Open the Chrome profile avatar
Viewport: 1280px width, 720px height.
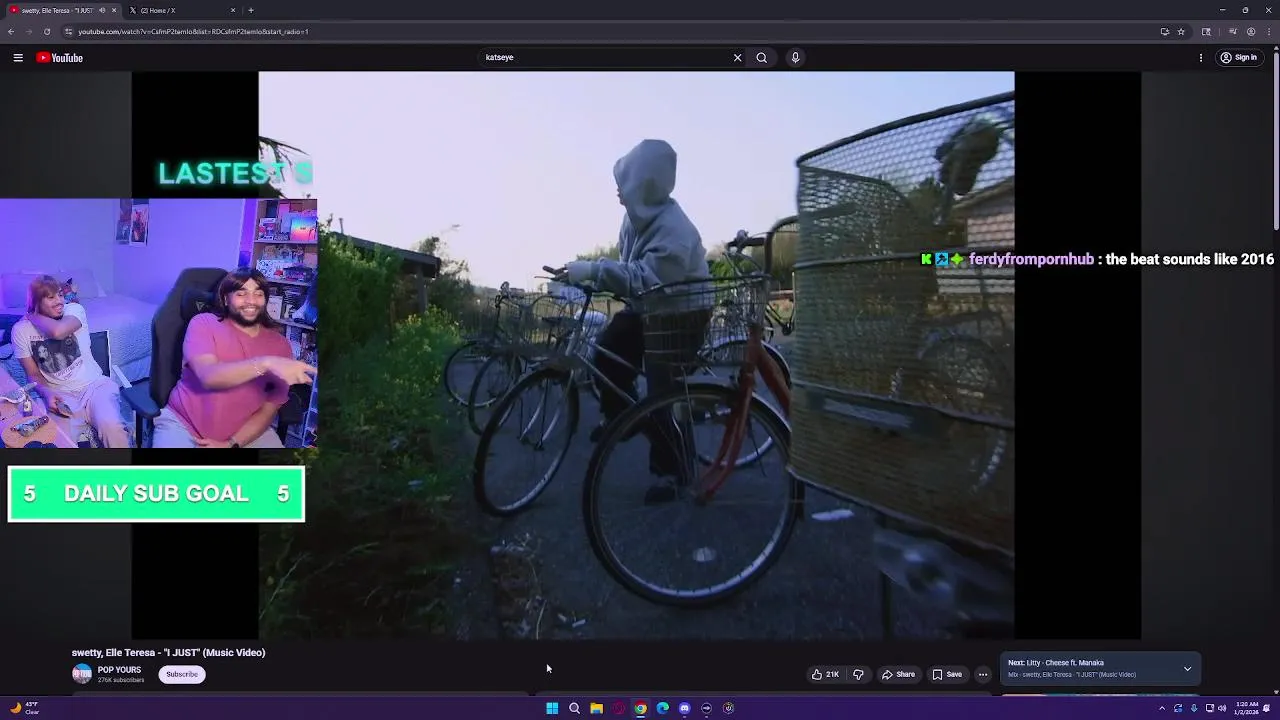(x=1251, y=32)
